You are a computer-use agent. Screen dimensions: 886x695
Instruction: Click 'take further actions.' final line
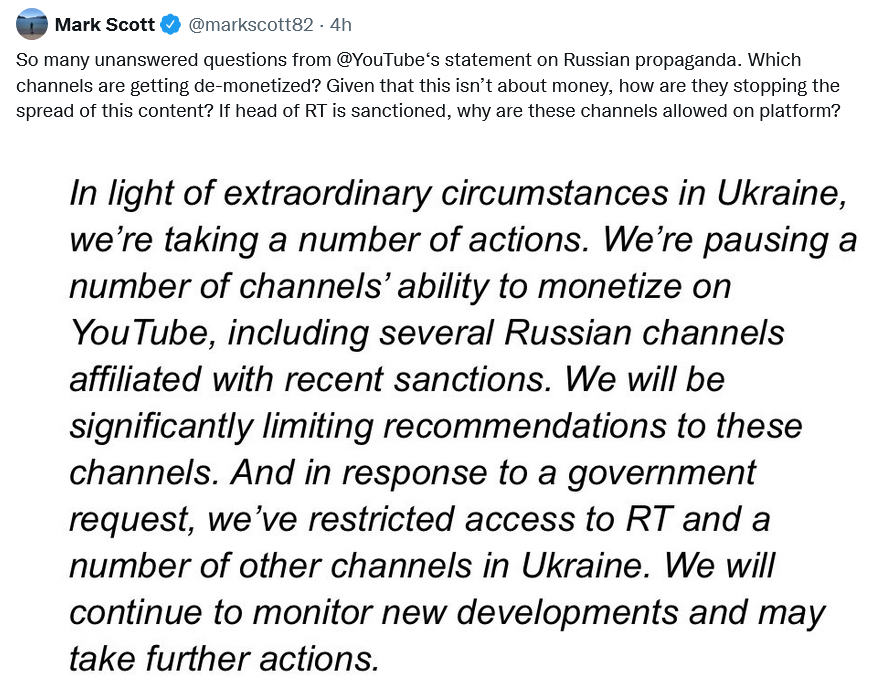point(225,658)
